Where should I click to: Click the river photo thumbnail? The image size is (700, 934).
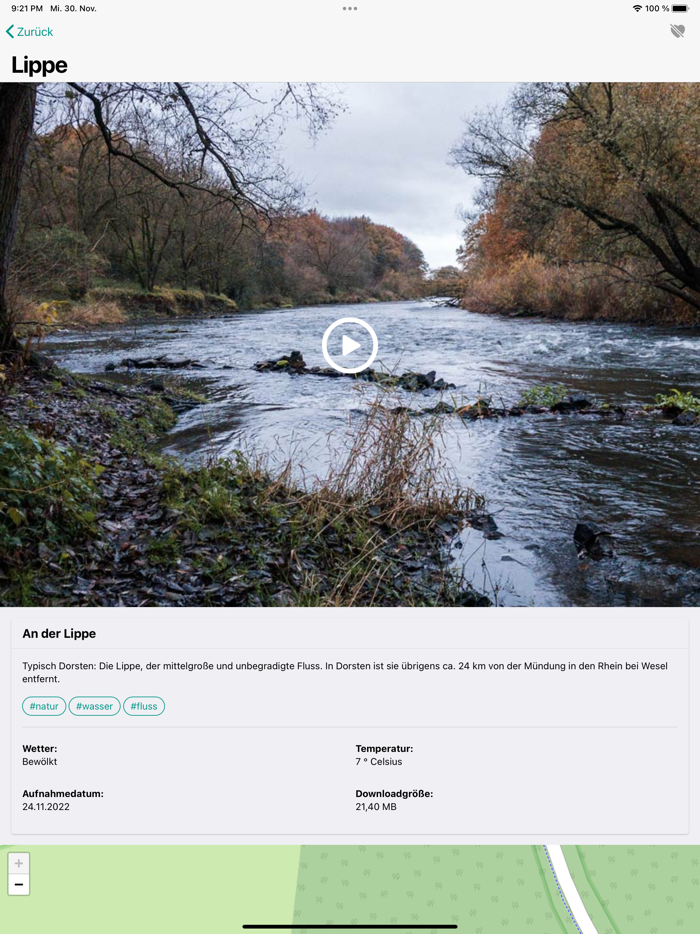[x=350, y=344]
